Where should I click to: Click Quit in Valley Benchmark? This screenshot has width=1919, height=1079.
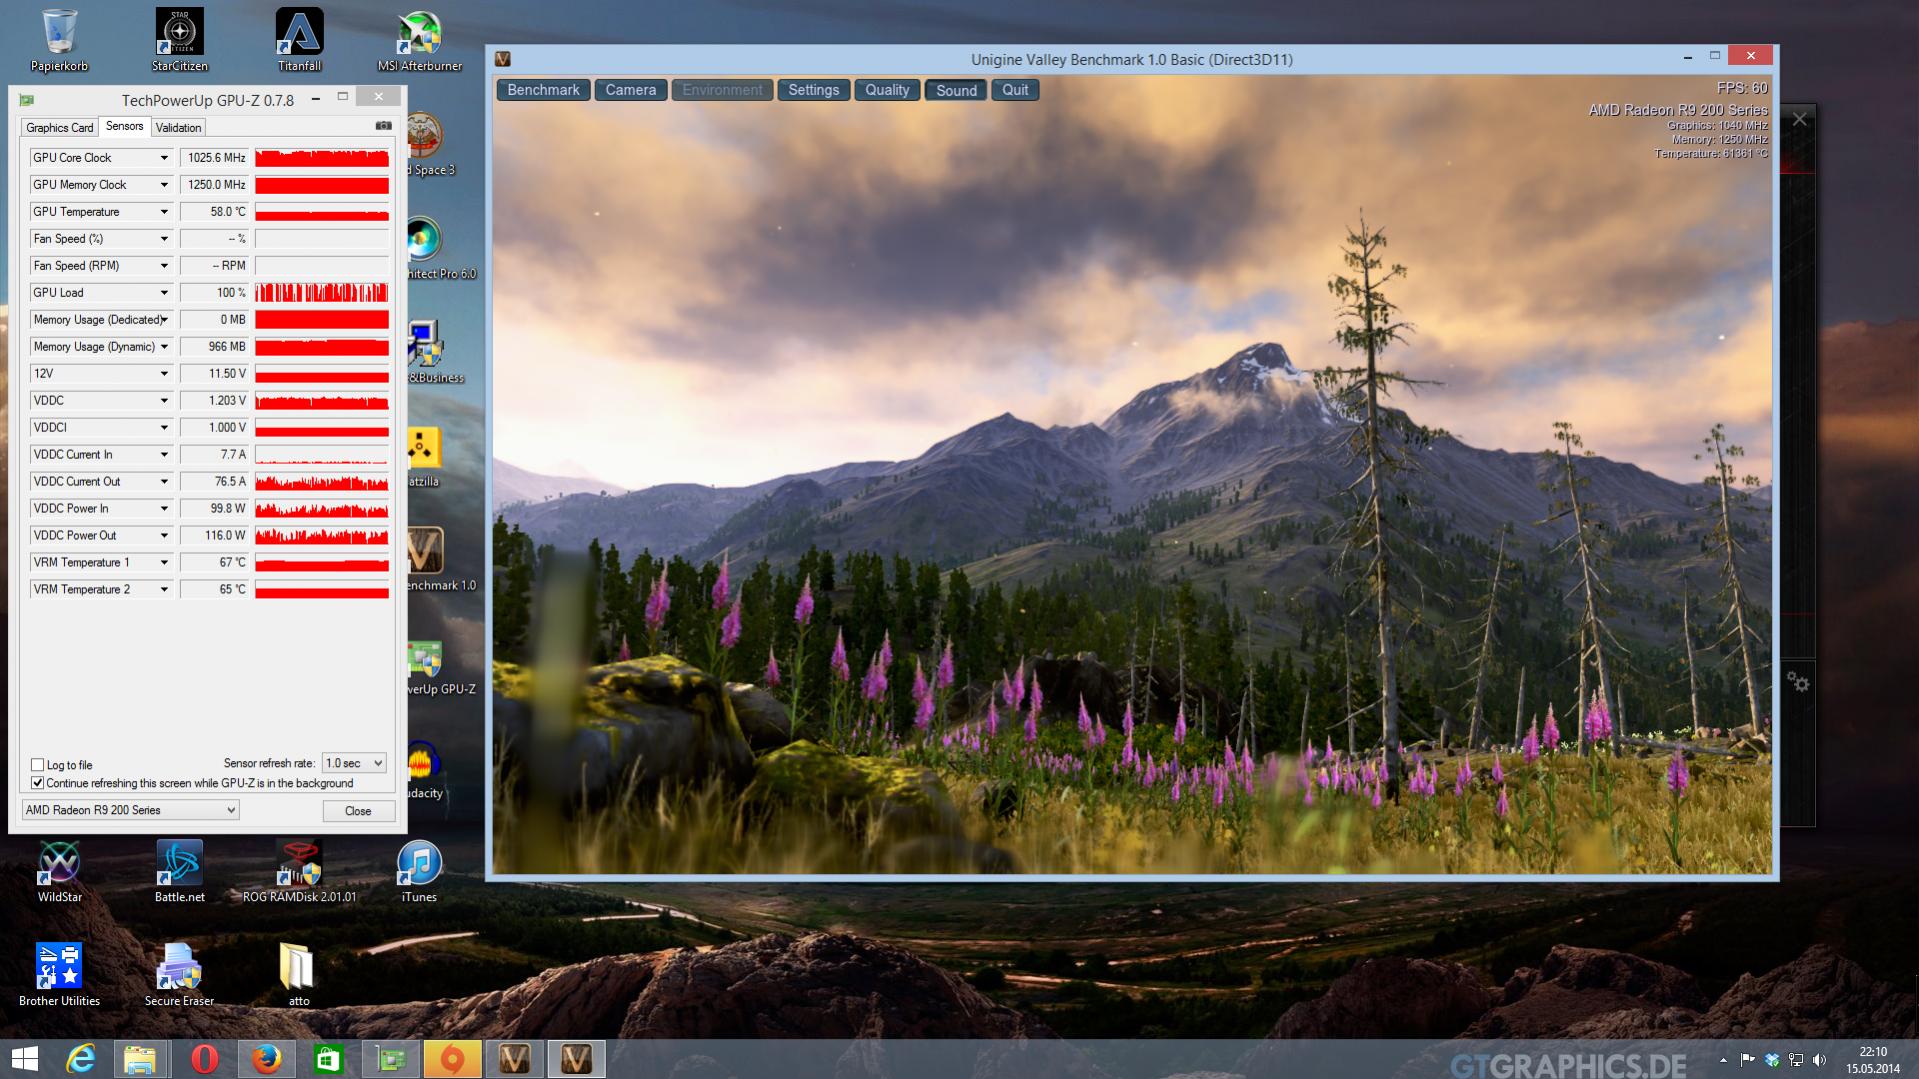(x=1015, y=90)
